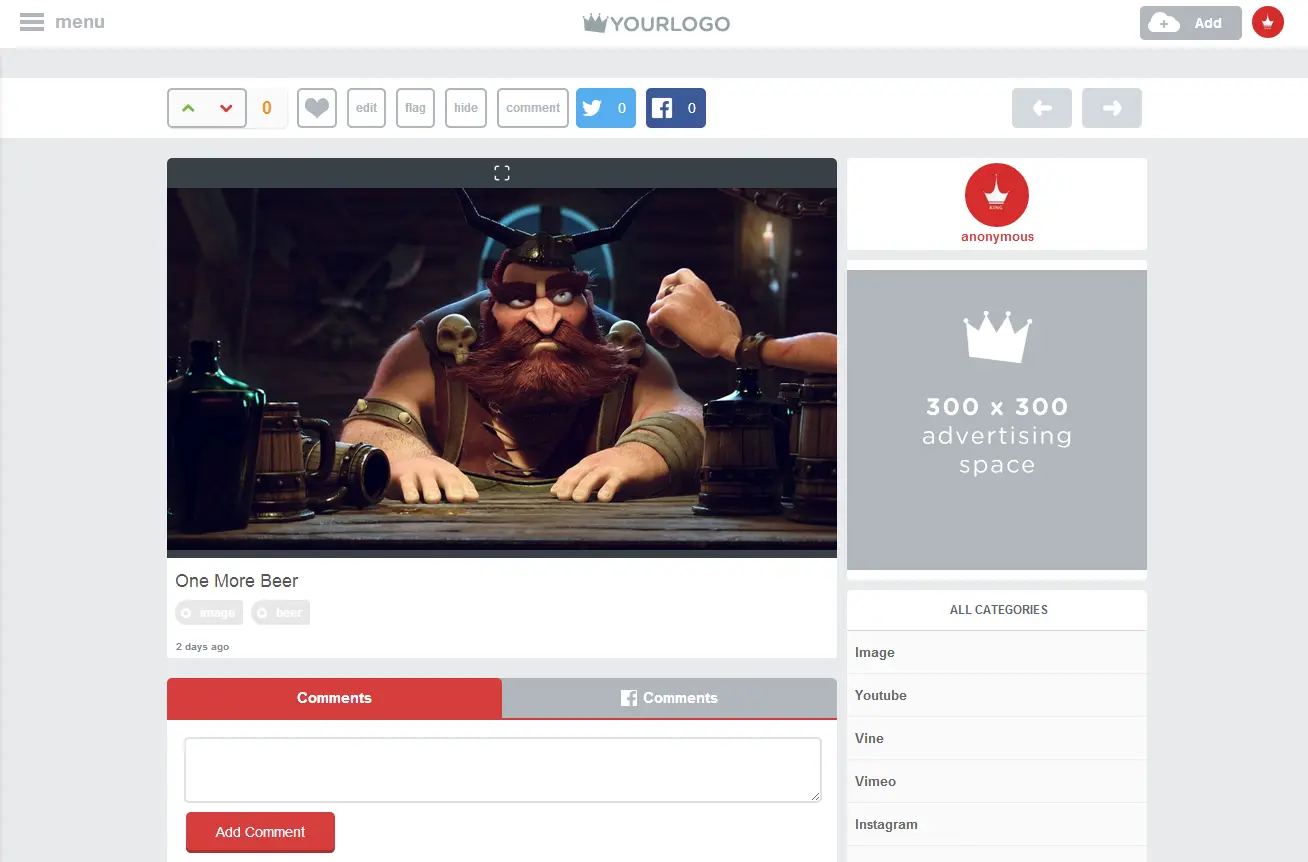Screen dimensions: 1308x862
Task: Open the Youtube category
Action: (x=997, y=695)
